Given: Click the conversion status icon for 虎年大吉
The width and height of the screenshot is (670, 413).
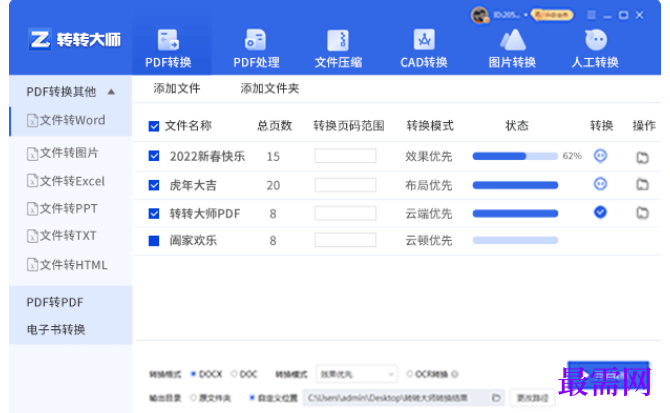Looking at the screenshot, I should point(600,184).
